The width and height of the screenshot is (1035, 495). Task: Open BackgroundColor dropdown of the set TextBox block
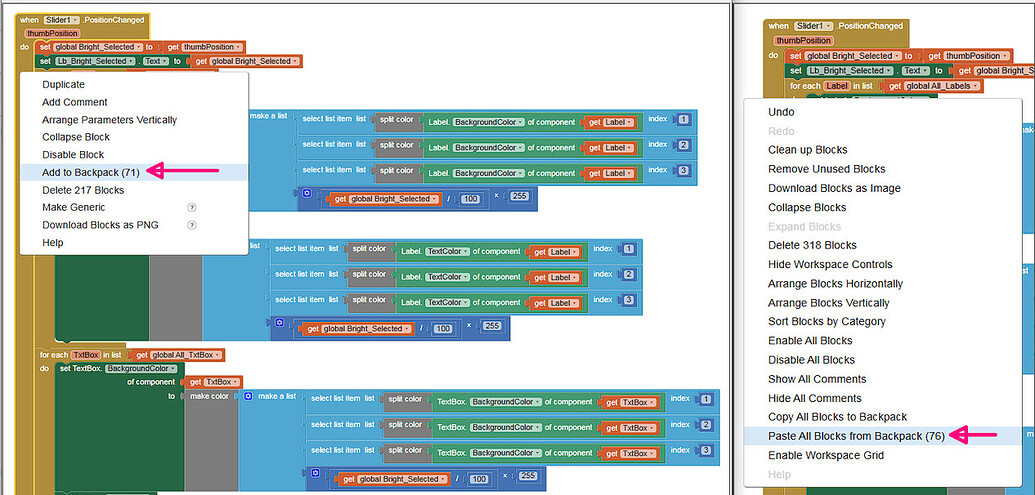pyautogui.click(x=141, y=368)
